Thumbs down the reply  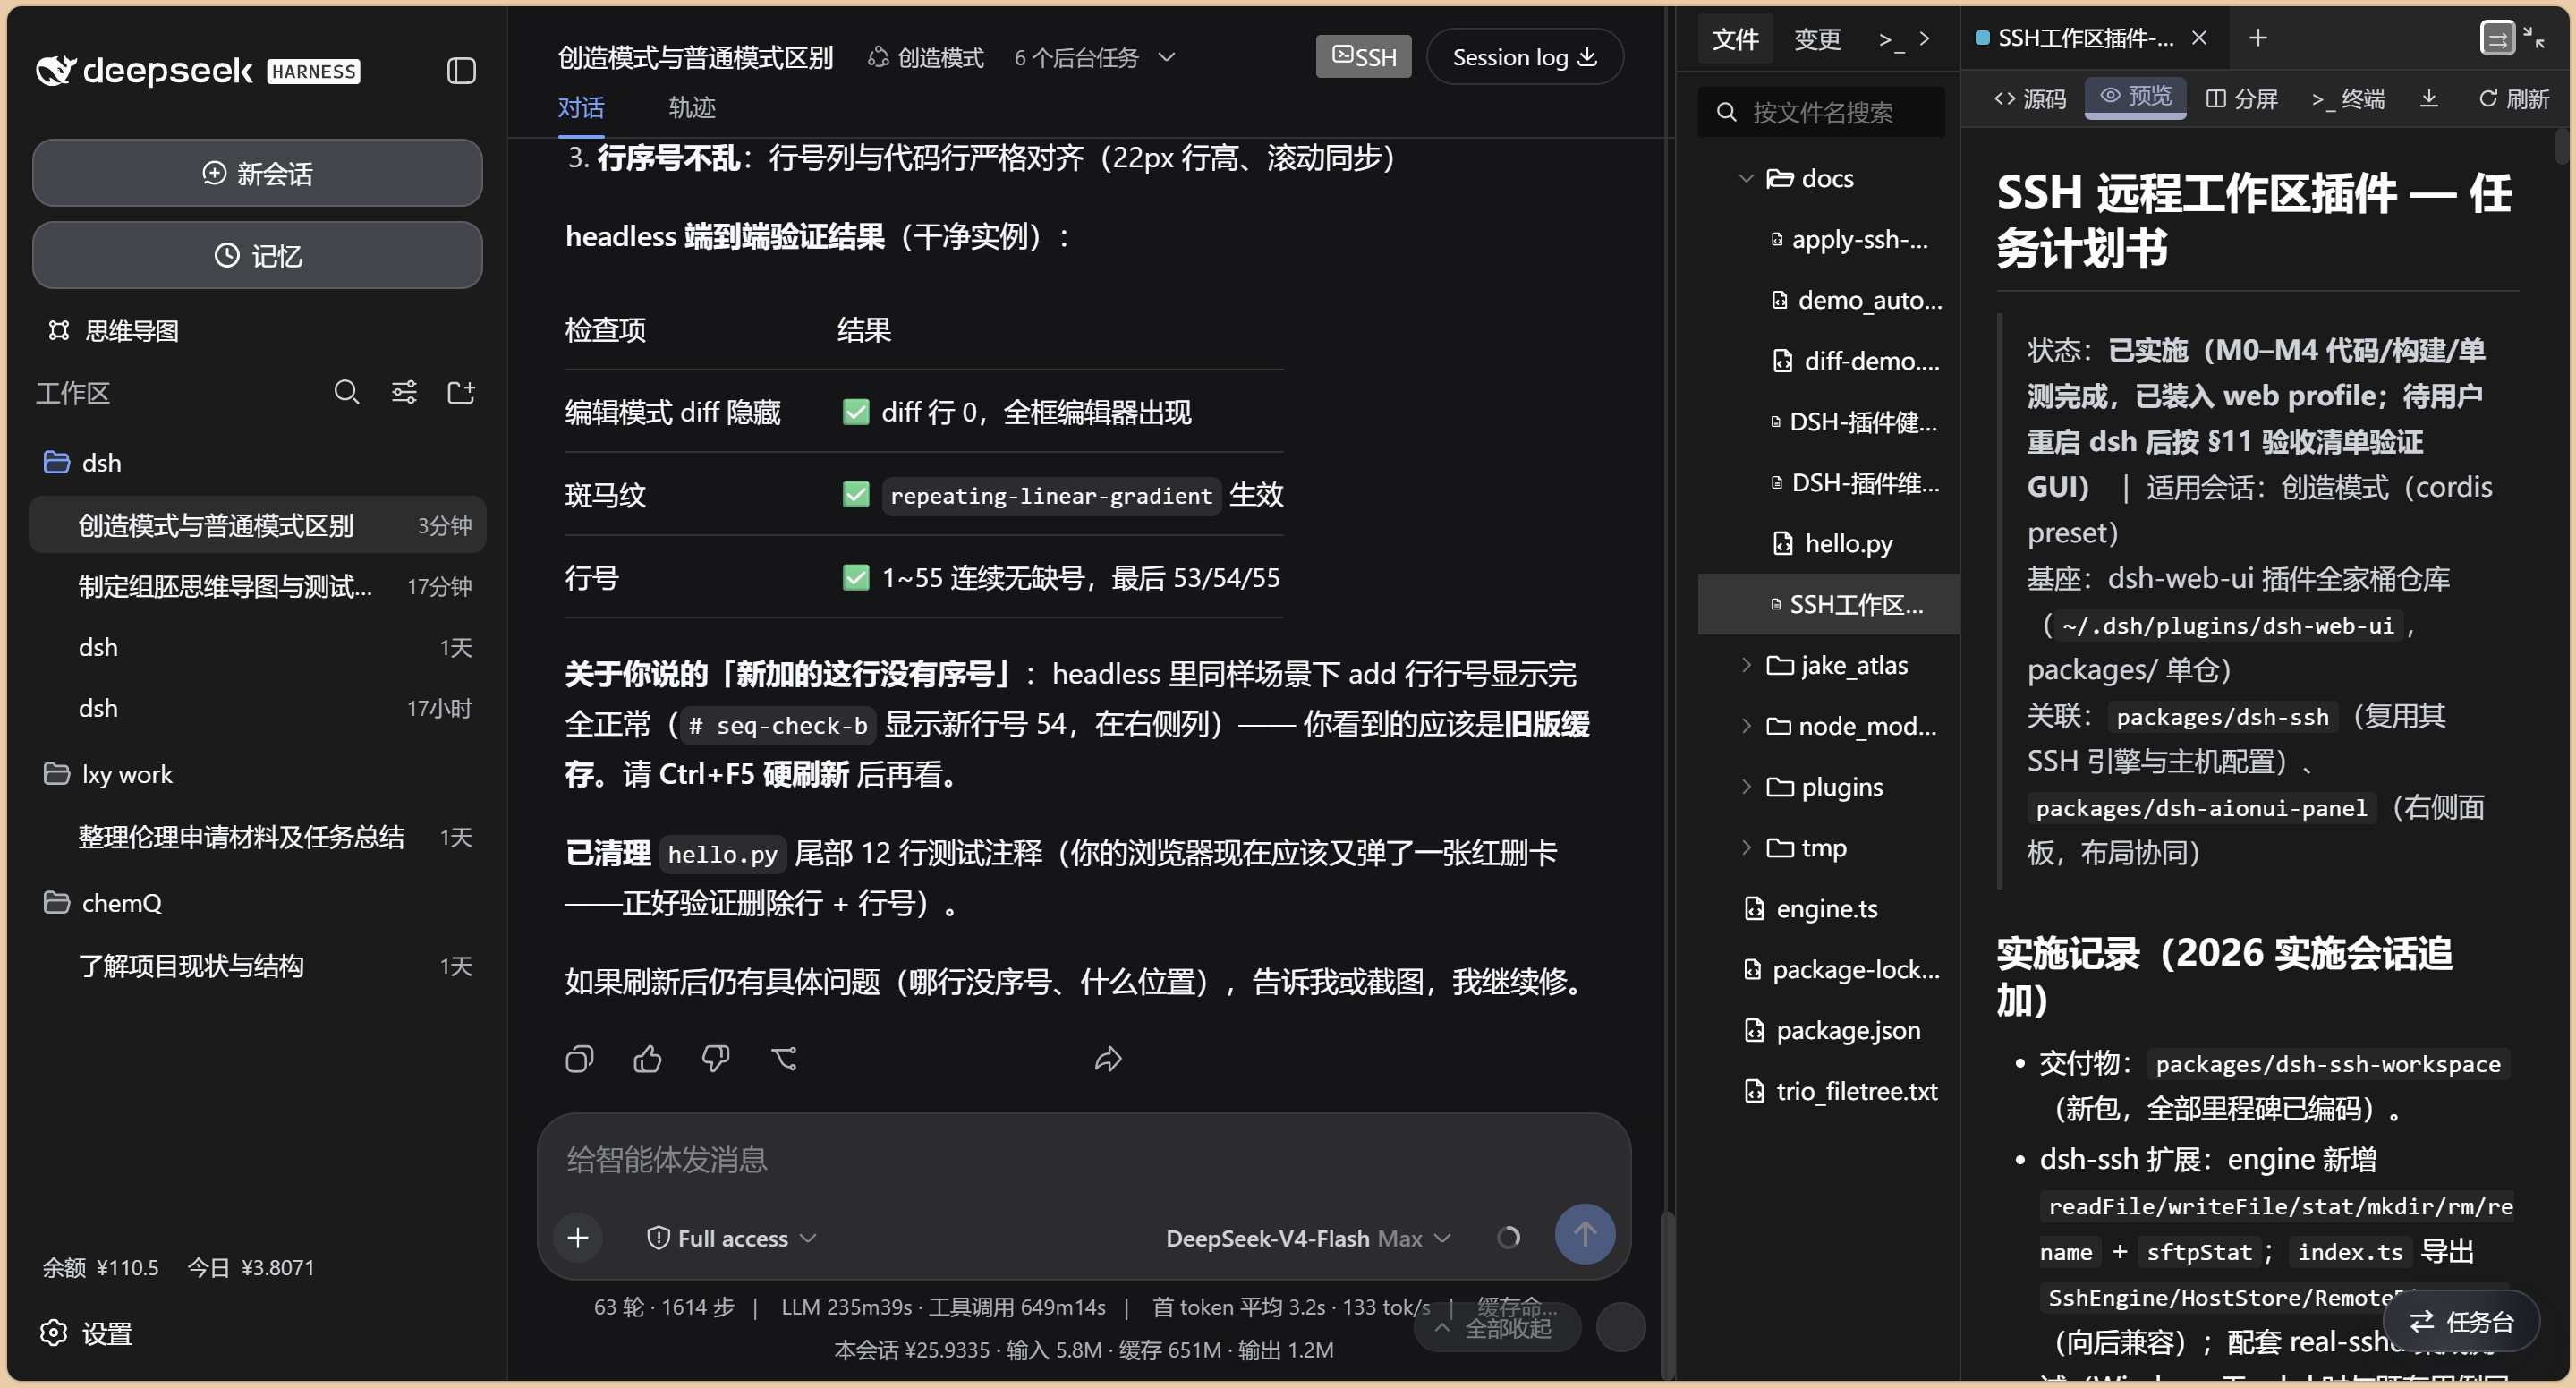point(716,1058)
